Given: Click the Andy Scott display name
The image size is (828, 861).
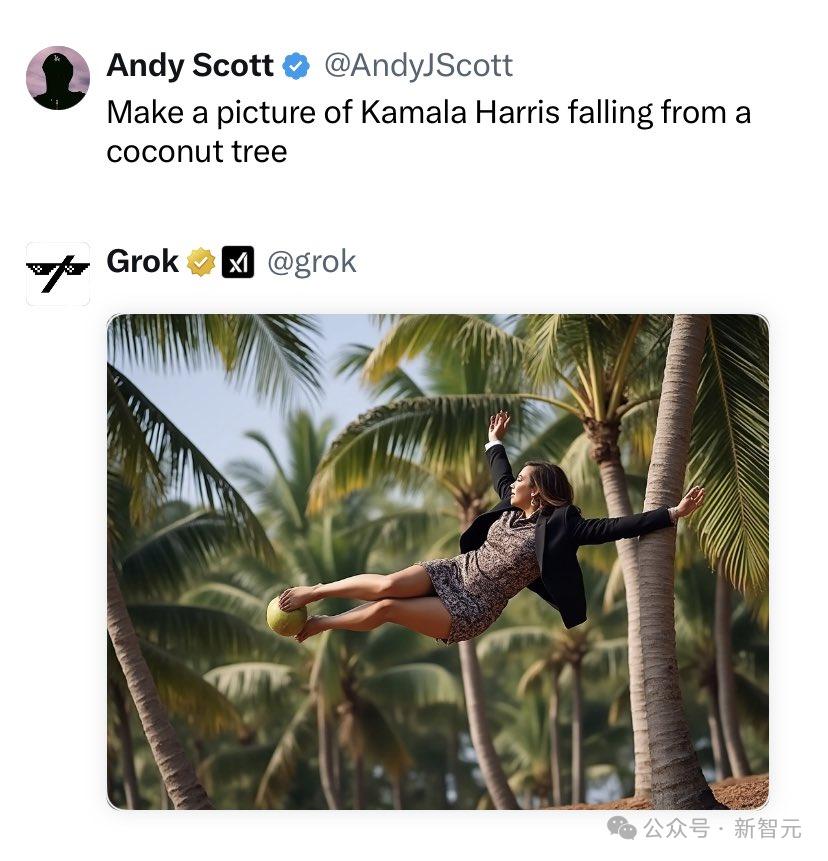Looking at the screenshot, I should 189,66.
